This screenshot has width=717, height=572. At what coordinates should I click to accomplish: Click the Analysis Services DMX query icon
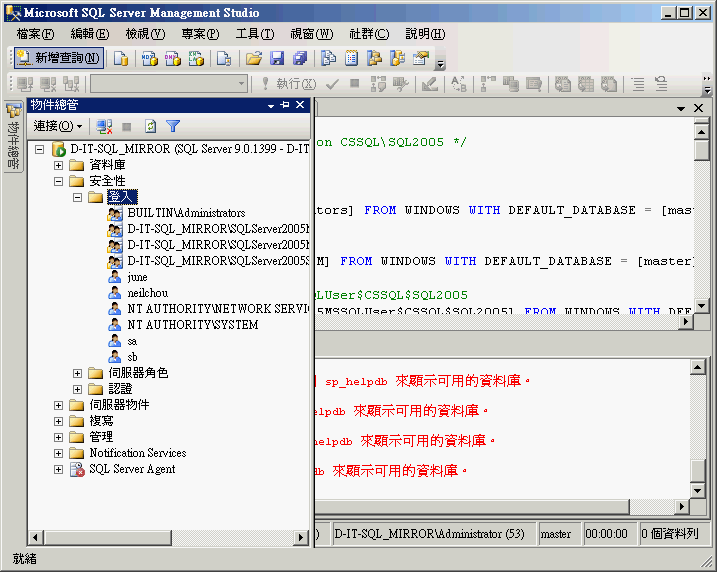(x=173, y=58)
